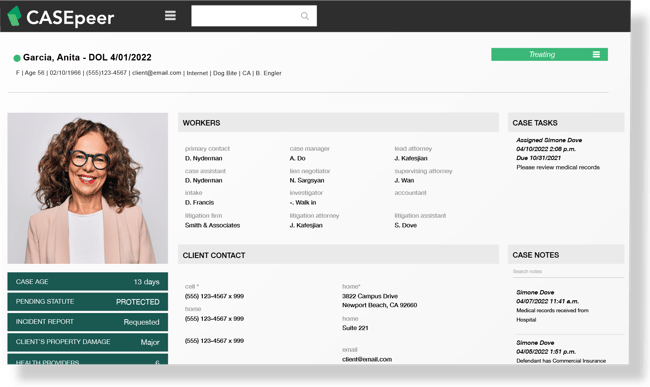
Task: Open the CLIENT CONTACT section header
Action: click(338, 255)
